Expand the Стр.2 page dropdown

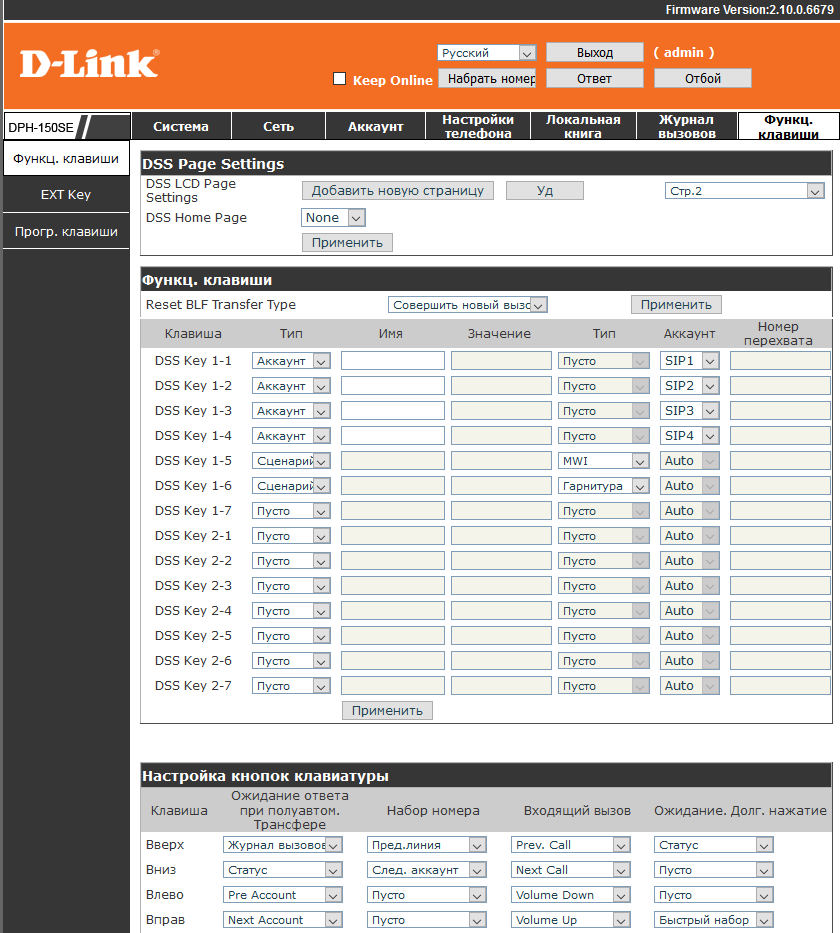point(744,191)
